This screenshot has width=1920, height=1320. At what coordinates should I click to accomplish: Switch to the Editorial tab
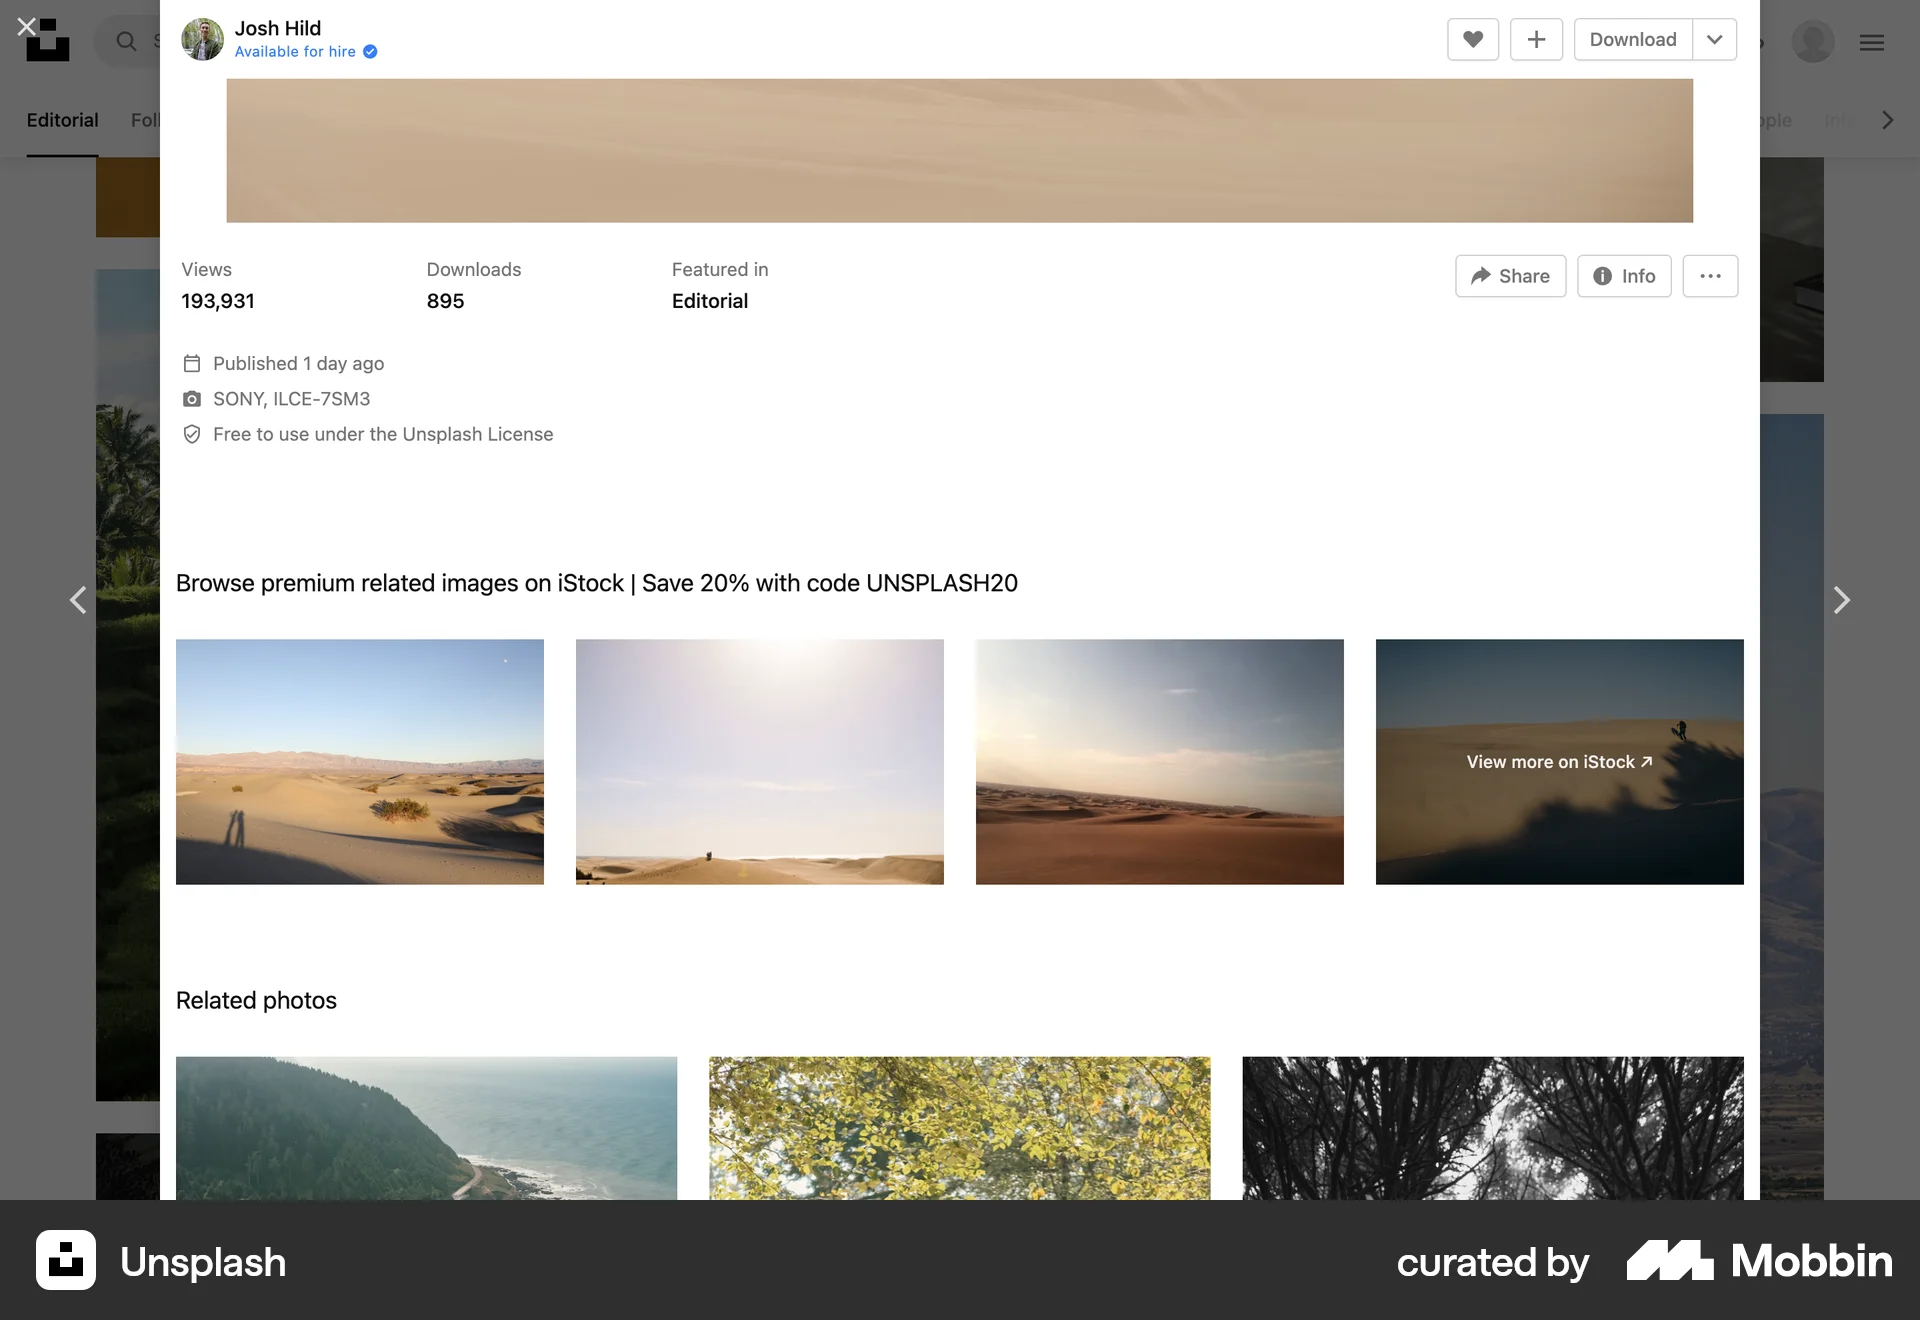(62, 120)
